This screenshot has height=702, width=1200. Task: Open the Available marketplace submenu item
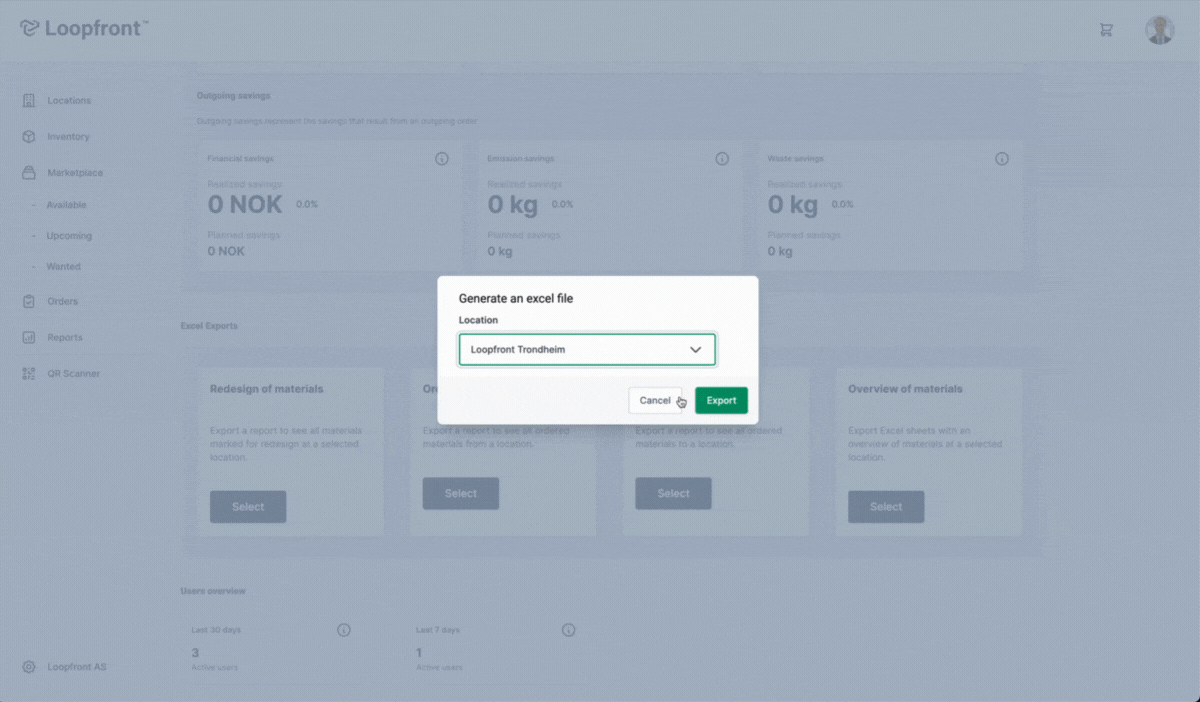66,205
